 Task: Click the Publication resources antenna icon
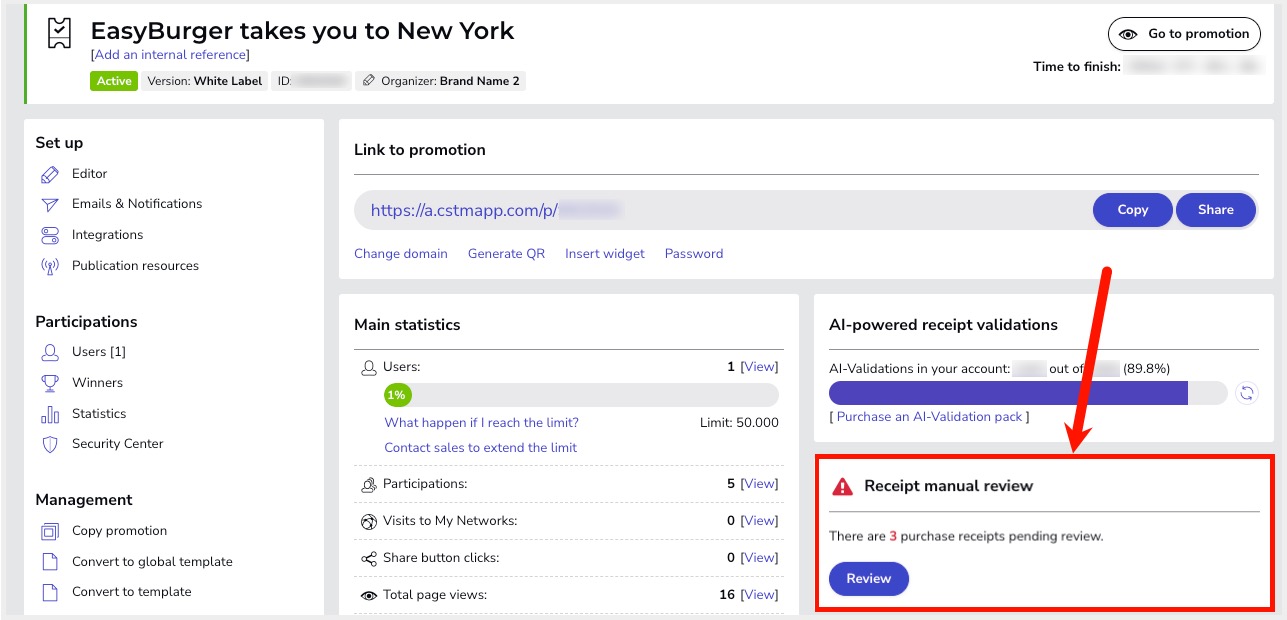pos(50,266)
